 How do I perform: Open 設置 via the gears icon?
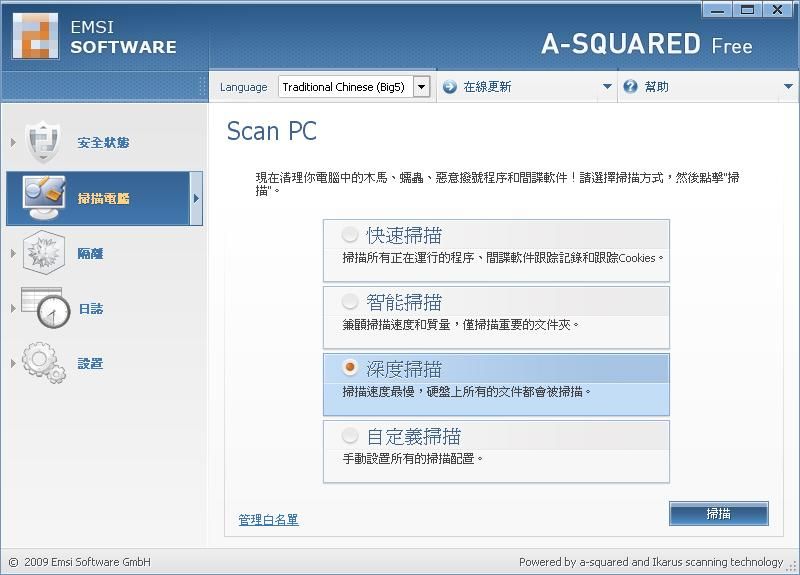click(x=44, y=363)
